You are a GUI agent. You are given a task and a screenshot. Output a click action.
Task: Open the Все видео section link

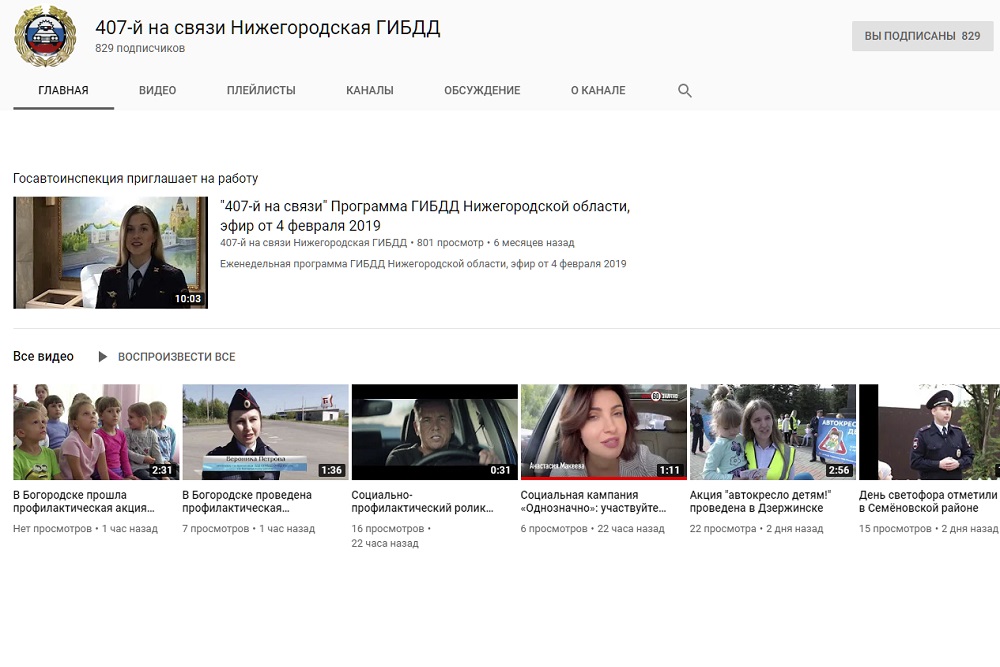tap(43, 357)
